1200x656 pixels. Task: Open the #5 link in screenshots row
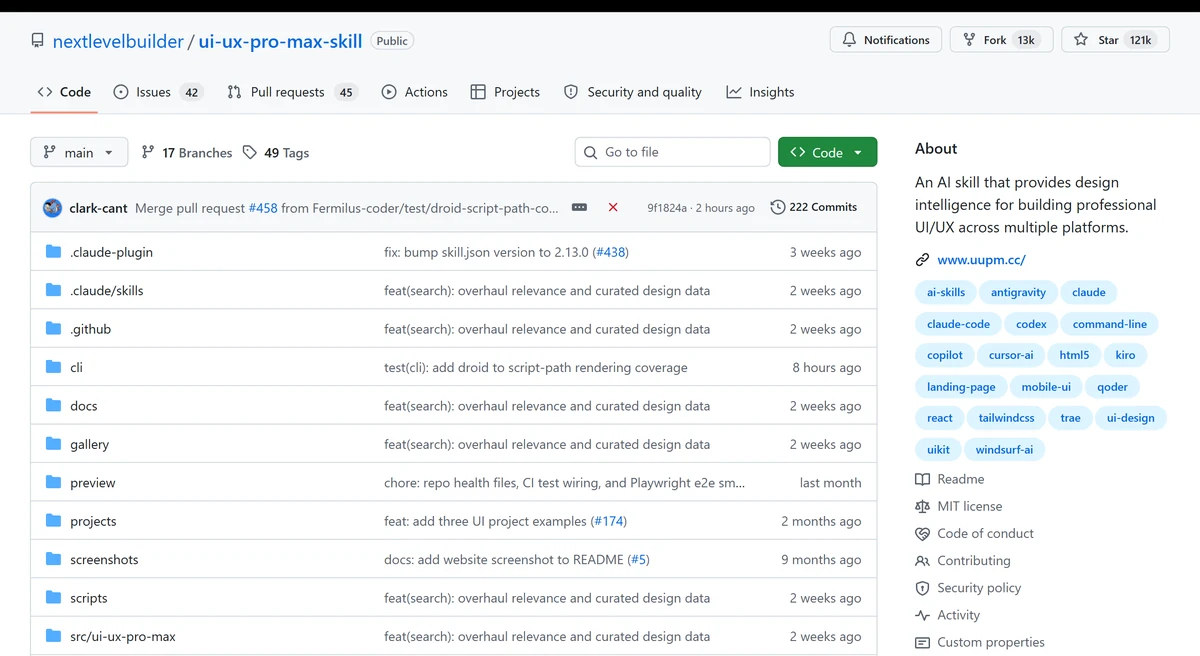tap(638, 560)
